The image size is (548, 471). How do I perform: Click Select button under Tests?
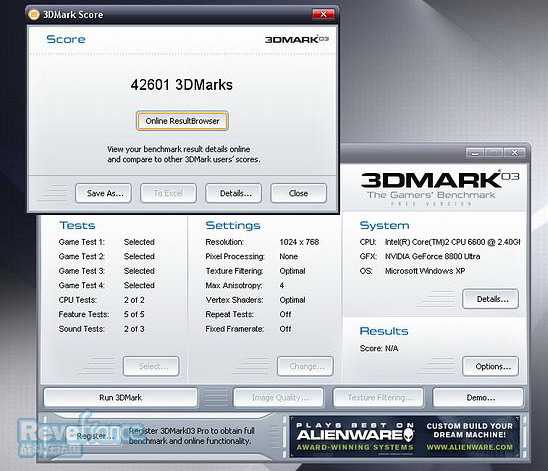151,366
